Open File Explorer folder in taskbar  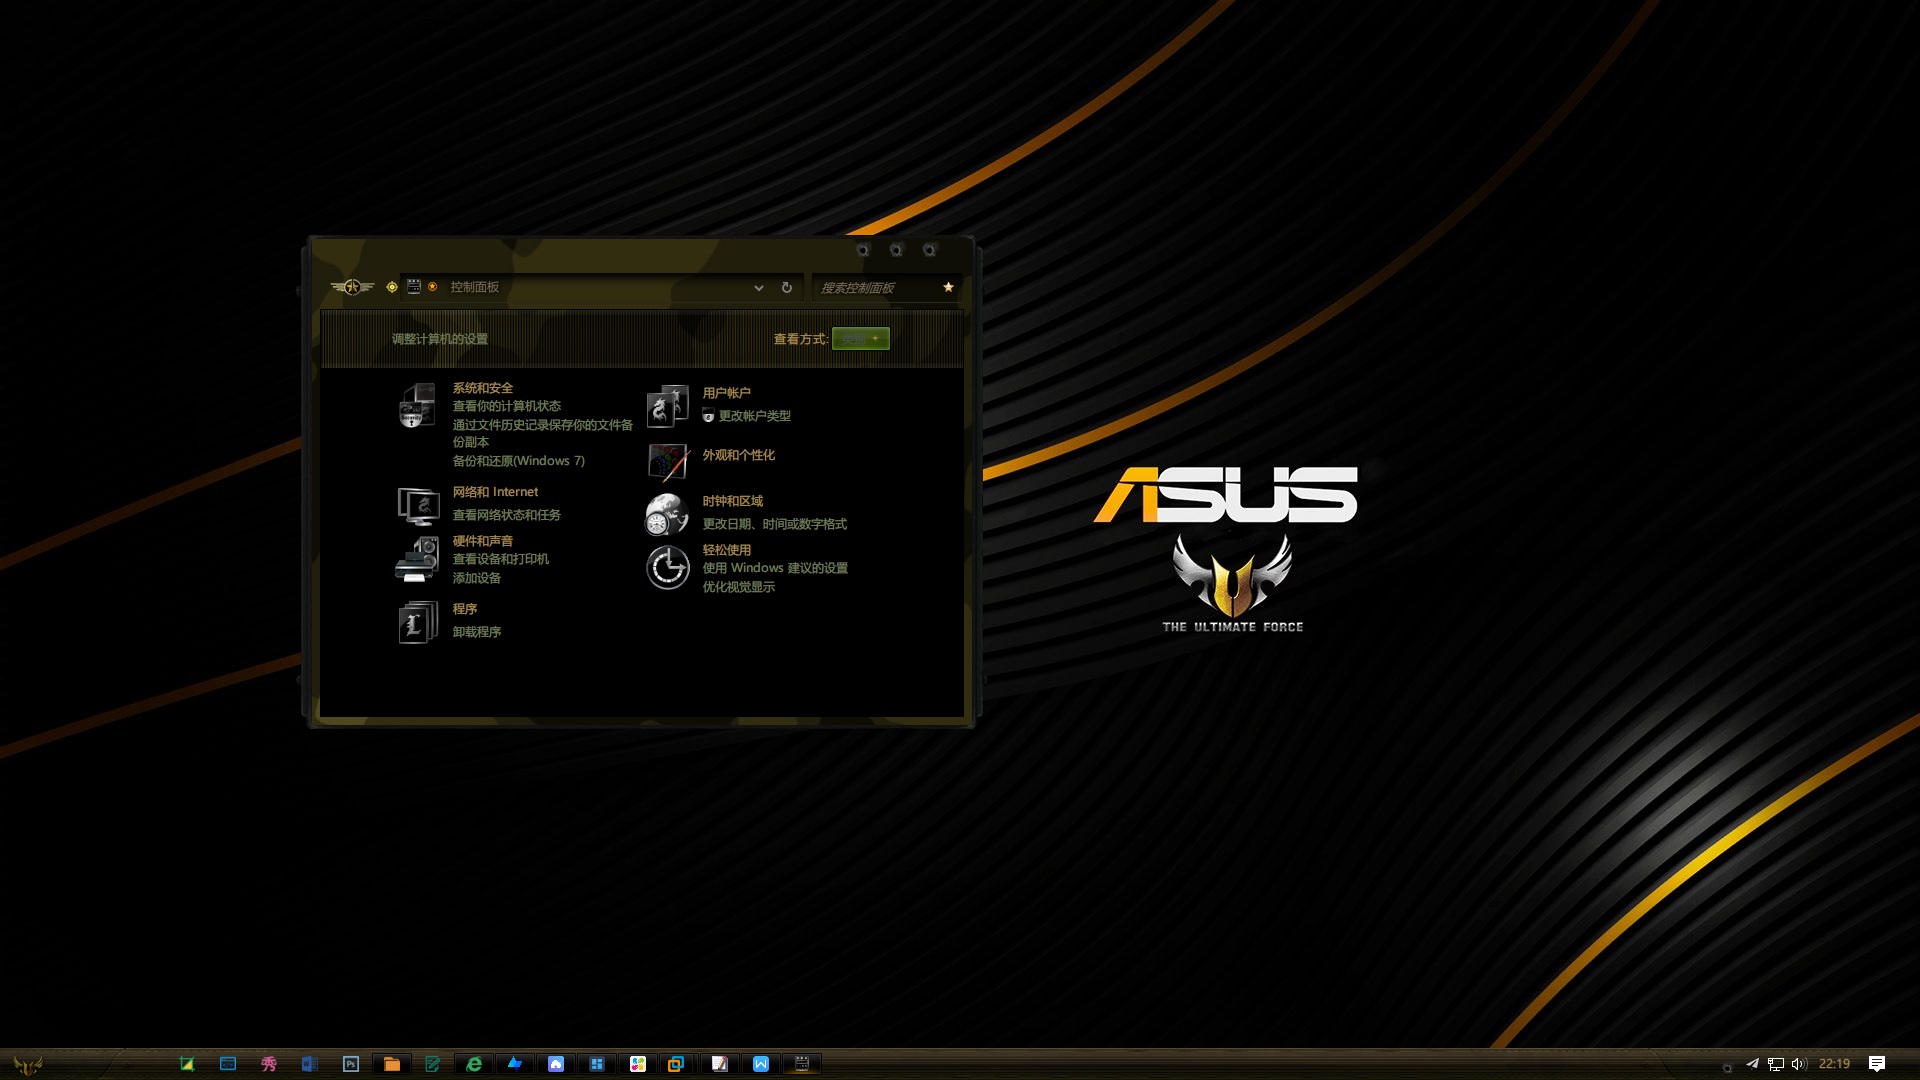[x=392, y=1064]
